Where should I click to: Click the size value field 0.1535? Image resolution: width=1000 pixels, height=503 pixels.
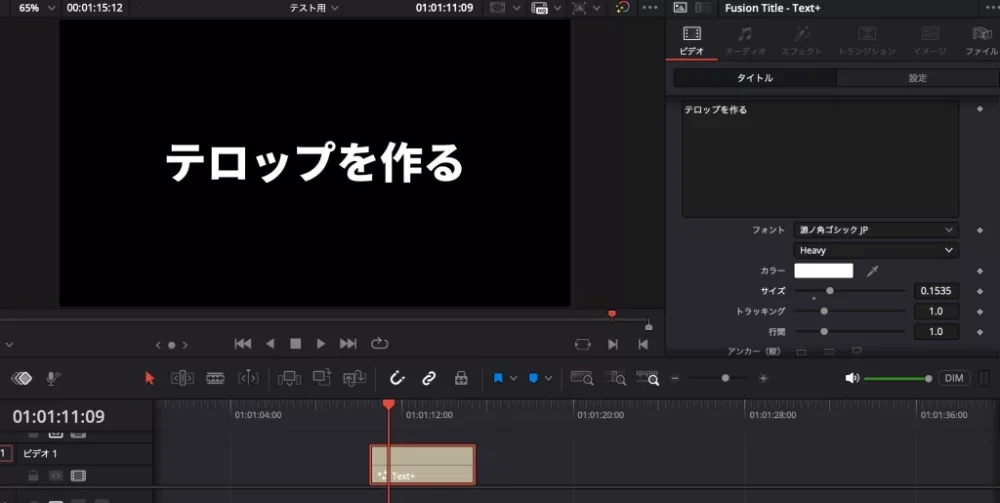click(935, 291)
